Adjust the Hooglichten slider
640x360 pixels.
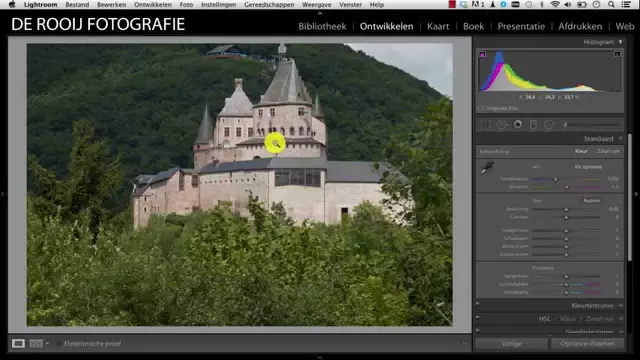pyautogui.click(x=565, y=231)
